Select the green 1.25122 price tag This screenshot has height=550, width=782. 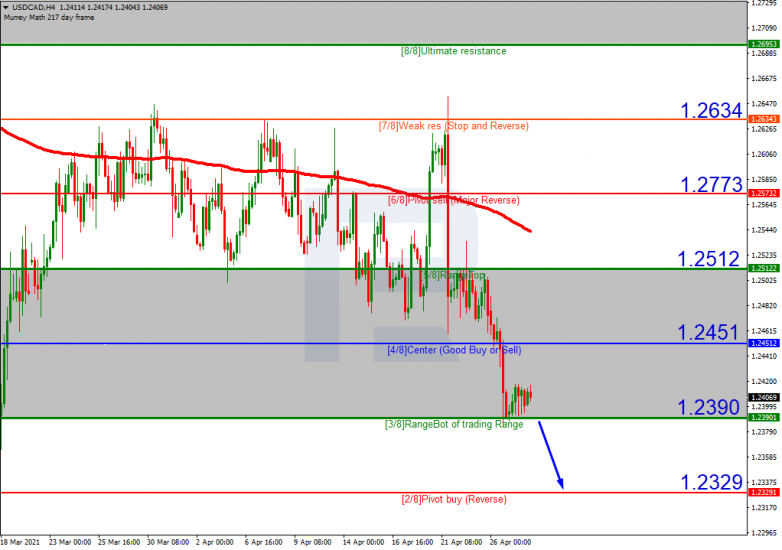(764, 268)
